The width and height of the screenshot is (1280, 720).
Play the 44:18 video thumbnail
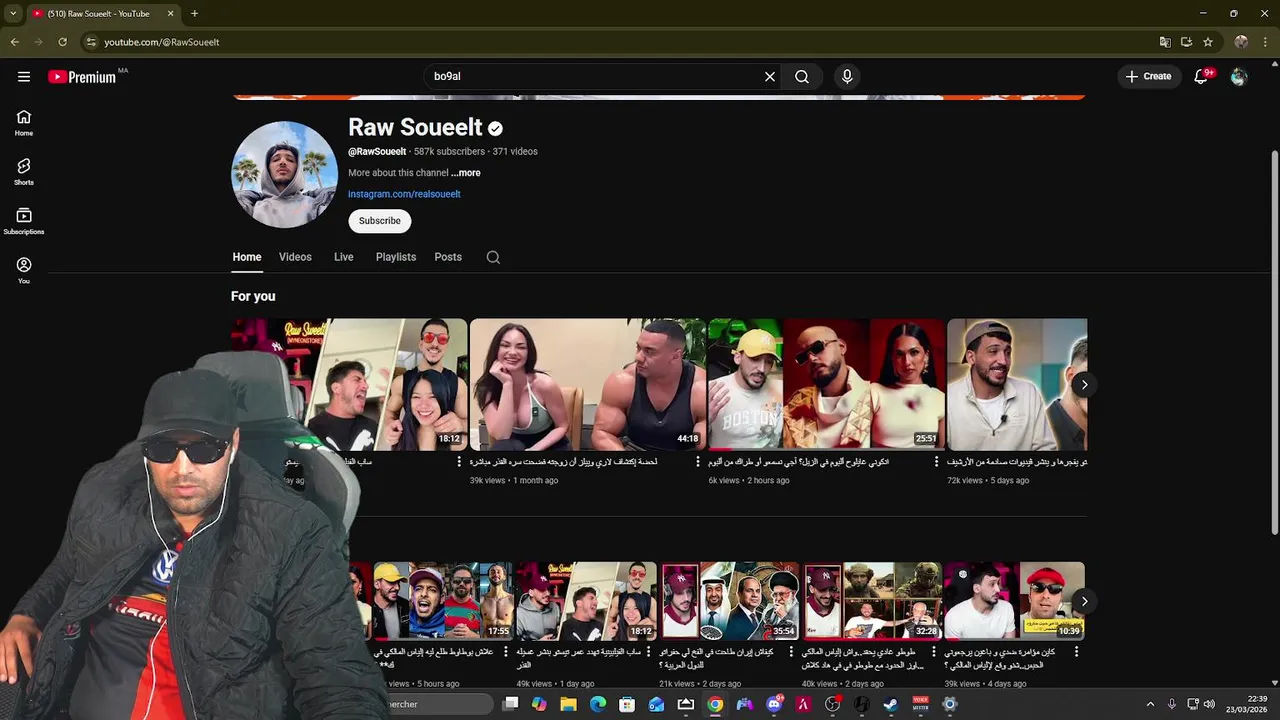coord(588,384)
